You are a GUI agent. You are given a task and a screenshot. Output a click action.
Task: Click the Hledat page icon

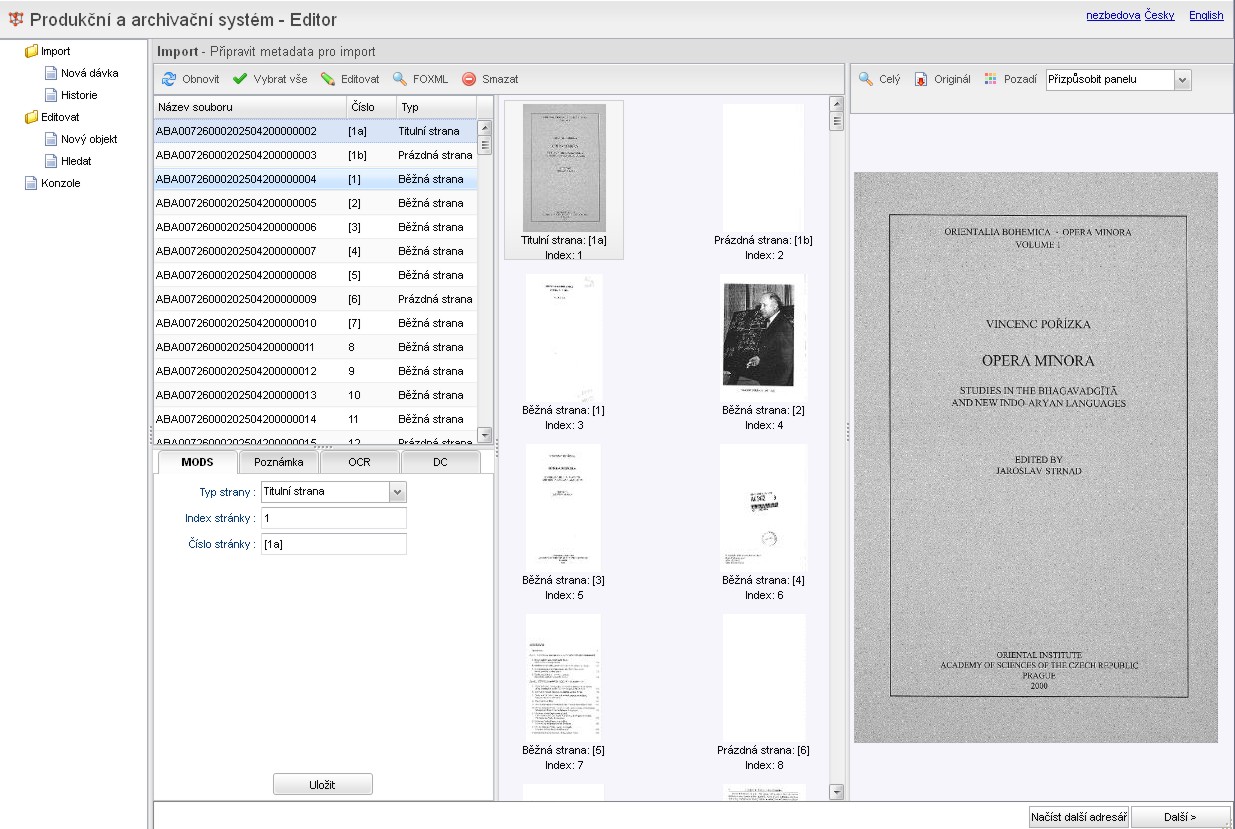pyautogui.click(x=51, y=161)
